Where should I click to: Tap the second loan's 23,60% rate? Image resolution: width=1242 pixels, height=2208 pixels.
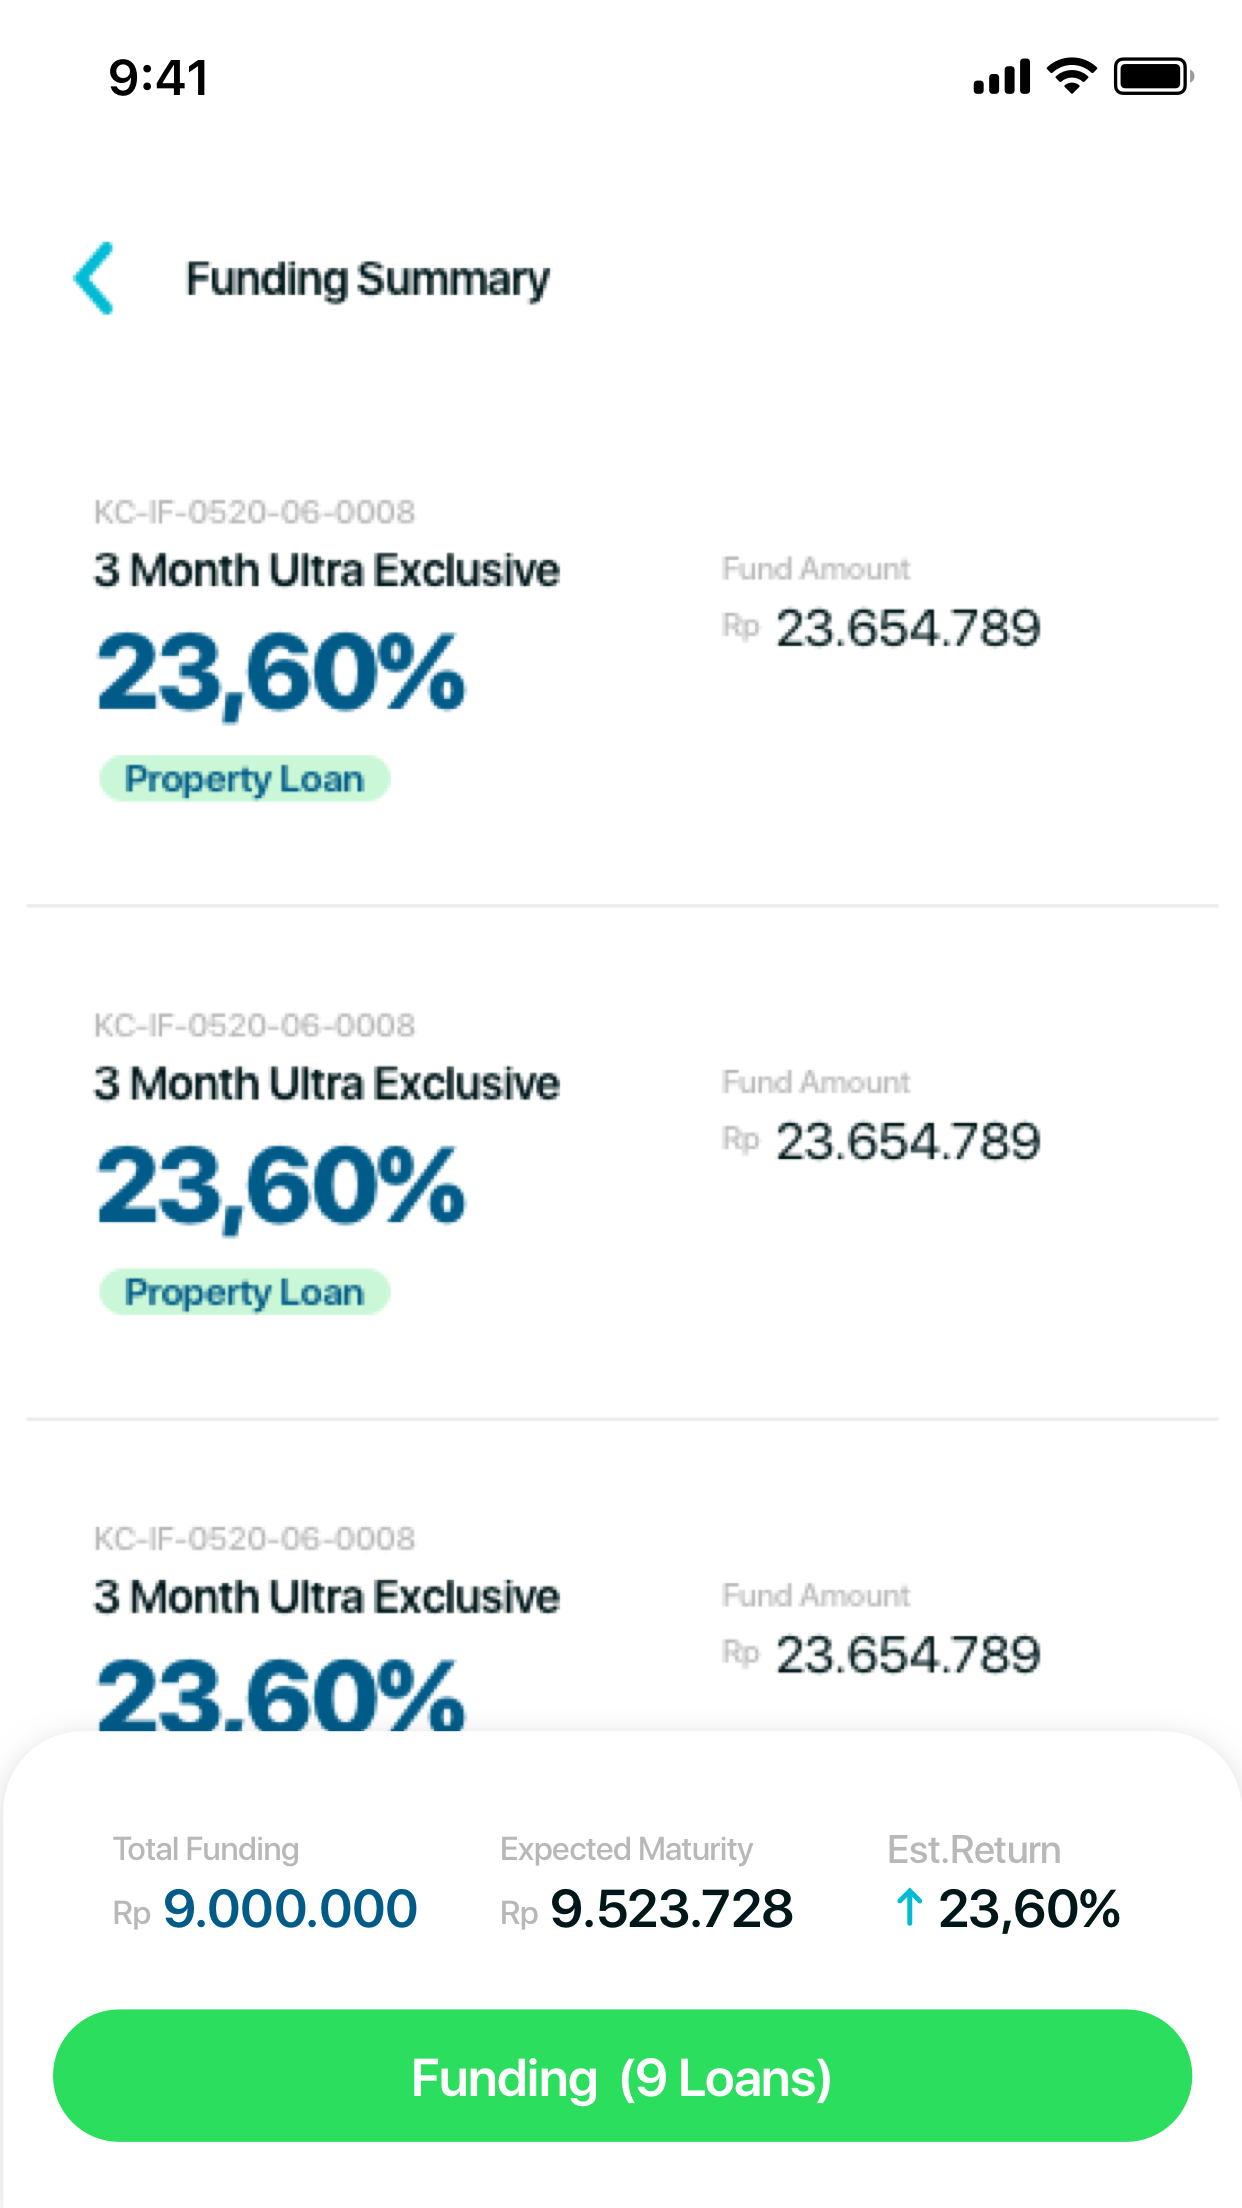281,1187
